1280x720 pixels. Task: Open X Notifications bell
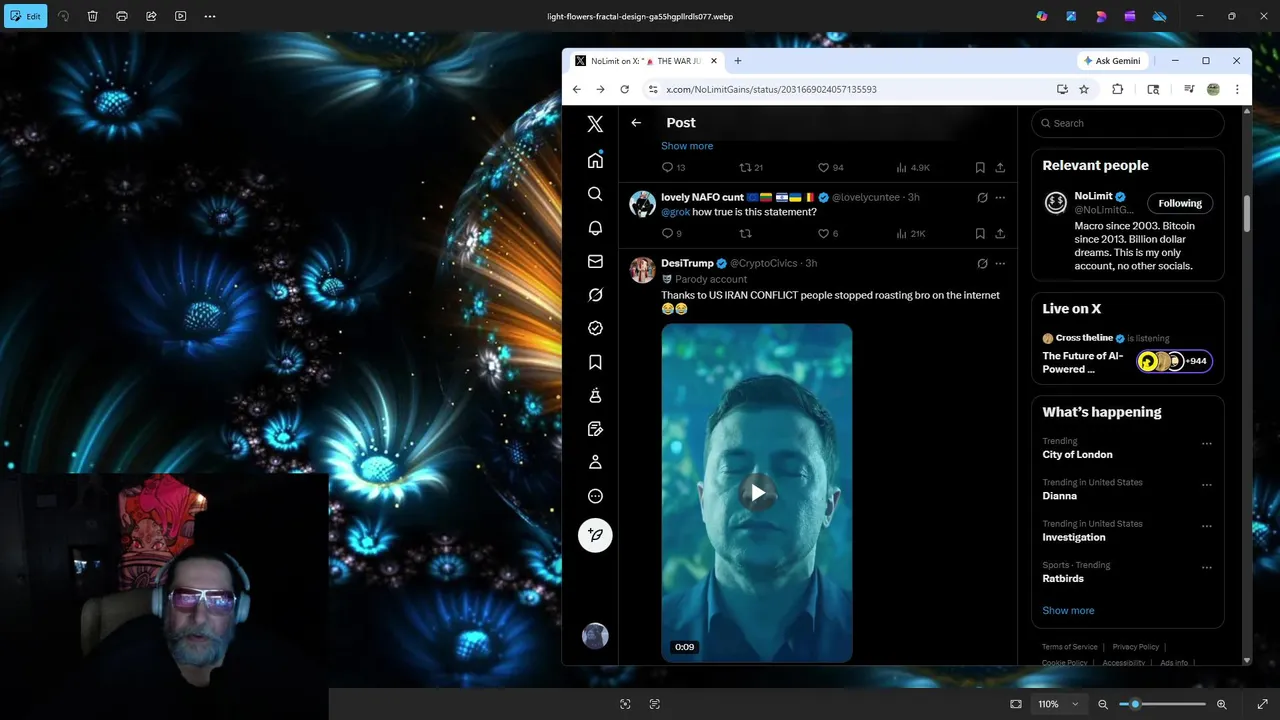(595, 228)
